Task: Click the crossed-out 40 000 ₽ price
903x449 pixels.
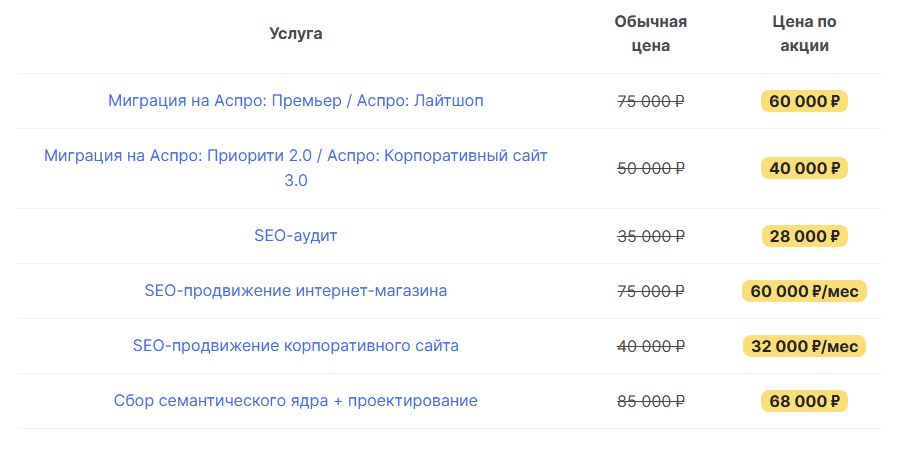Action: (x=651, y=346)
